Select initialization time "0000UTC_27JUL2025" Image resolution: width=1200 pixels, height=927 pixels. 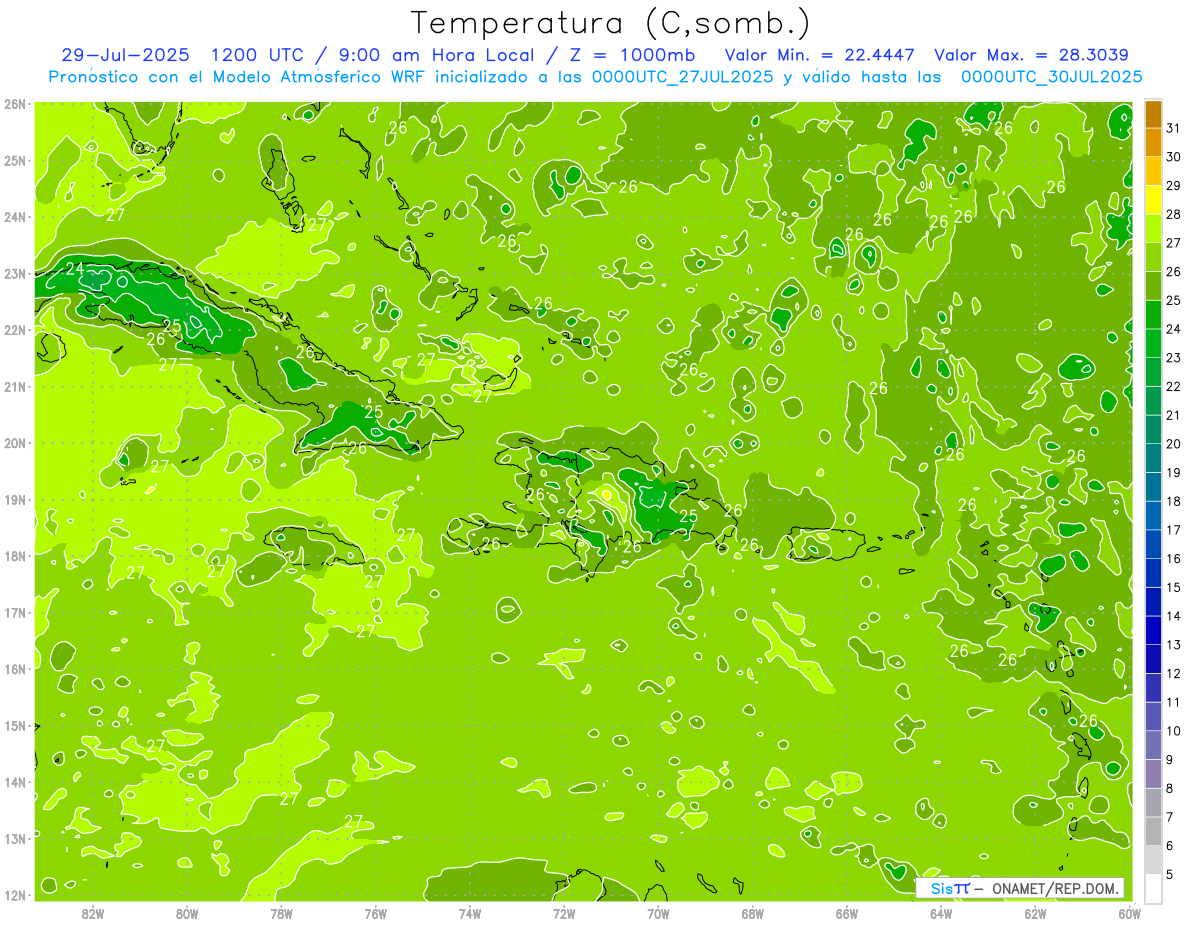(682, 76)
